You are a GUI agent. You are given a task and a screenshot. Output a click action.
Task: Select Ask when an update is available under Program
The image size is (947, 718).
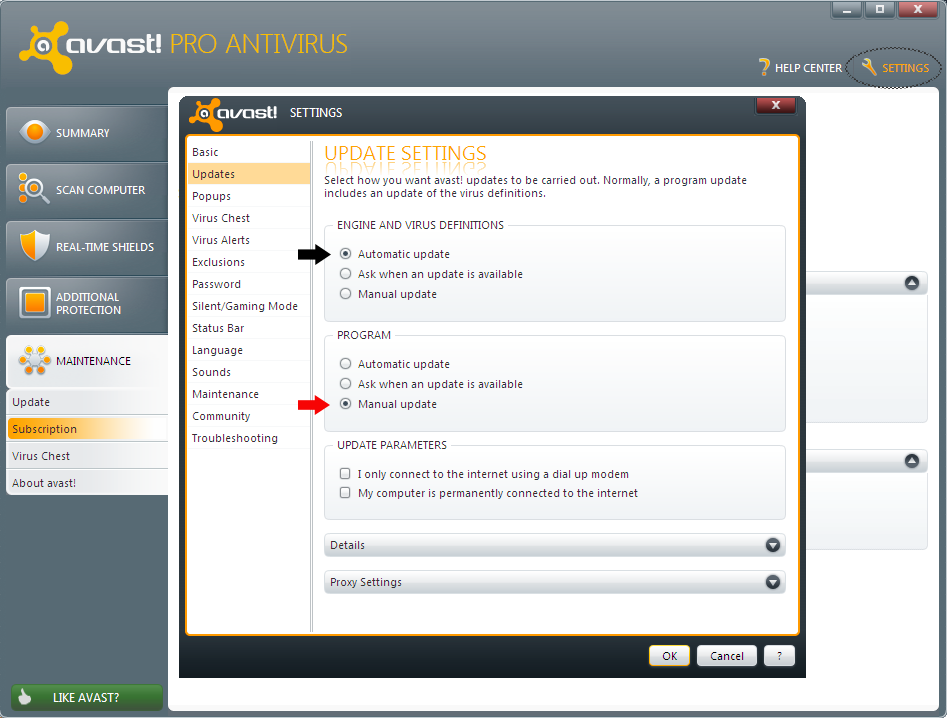pyautogui.click(x=345, y=383)
